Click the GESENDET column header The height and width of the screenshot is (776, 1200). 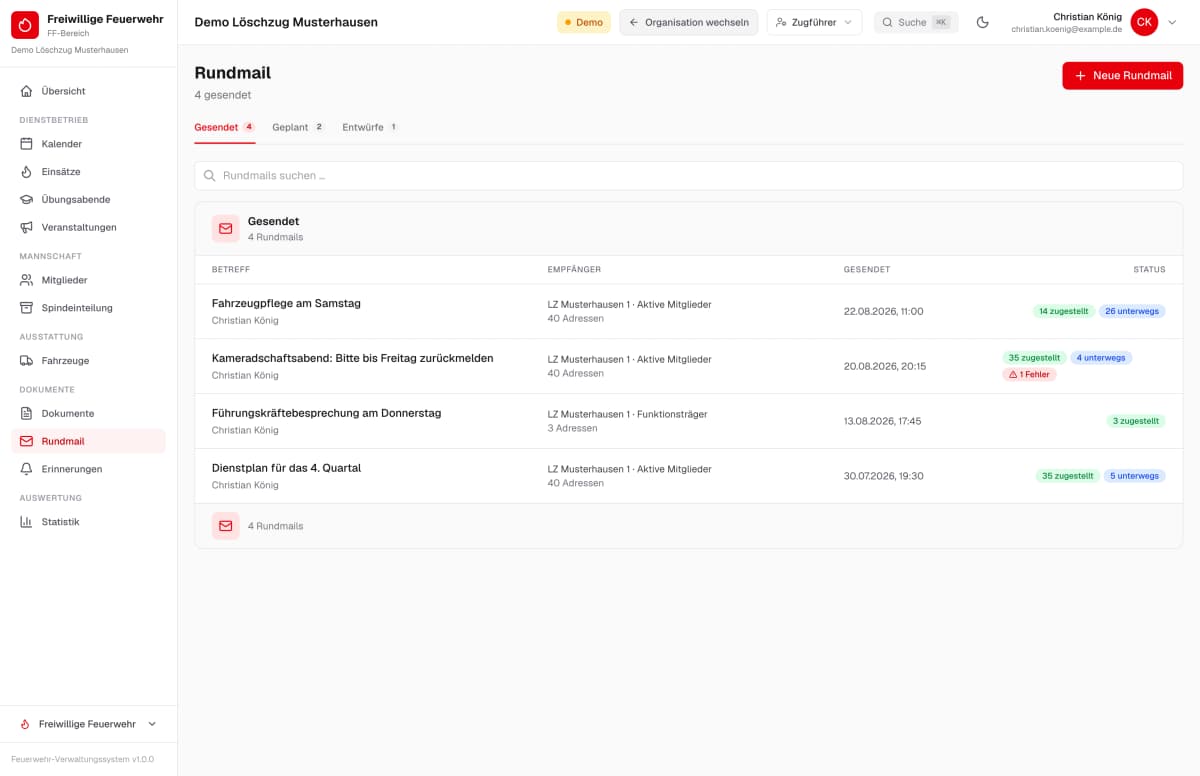tap(867, 269)
